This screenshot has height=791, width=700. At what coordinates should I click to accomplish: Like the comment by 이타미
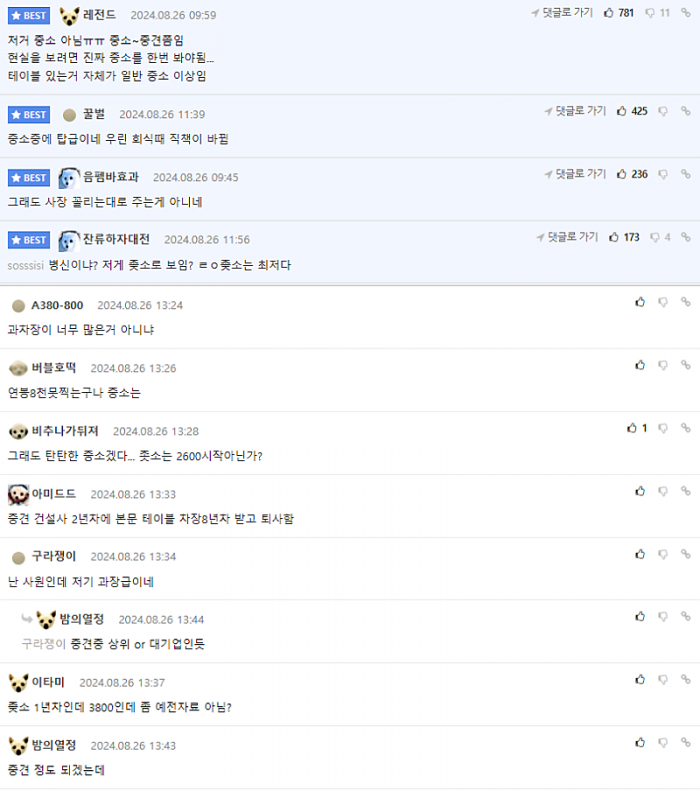(640, 680)
